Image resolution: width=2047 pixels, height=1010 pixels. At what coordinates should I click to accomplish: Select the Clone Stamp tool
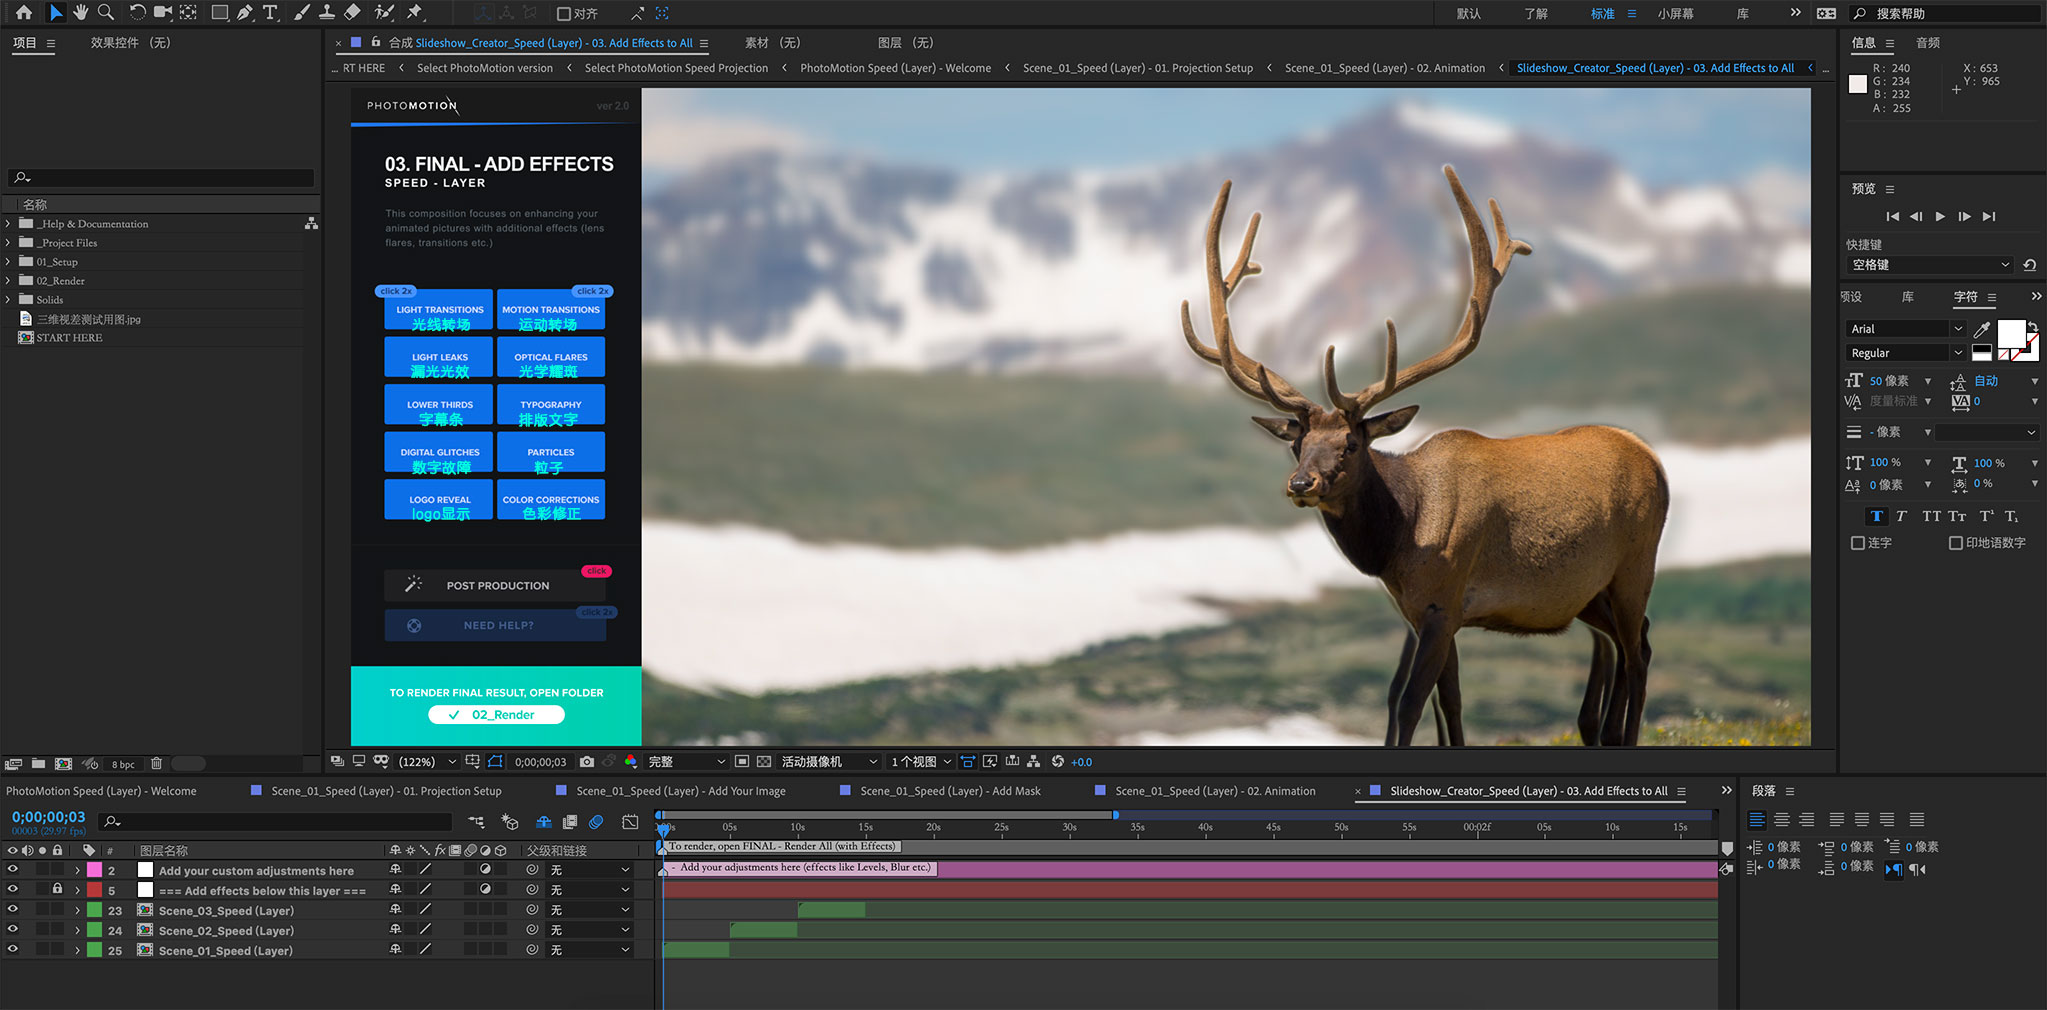pyautogui.click(x=326, y=13)
